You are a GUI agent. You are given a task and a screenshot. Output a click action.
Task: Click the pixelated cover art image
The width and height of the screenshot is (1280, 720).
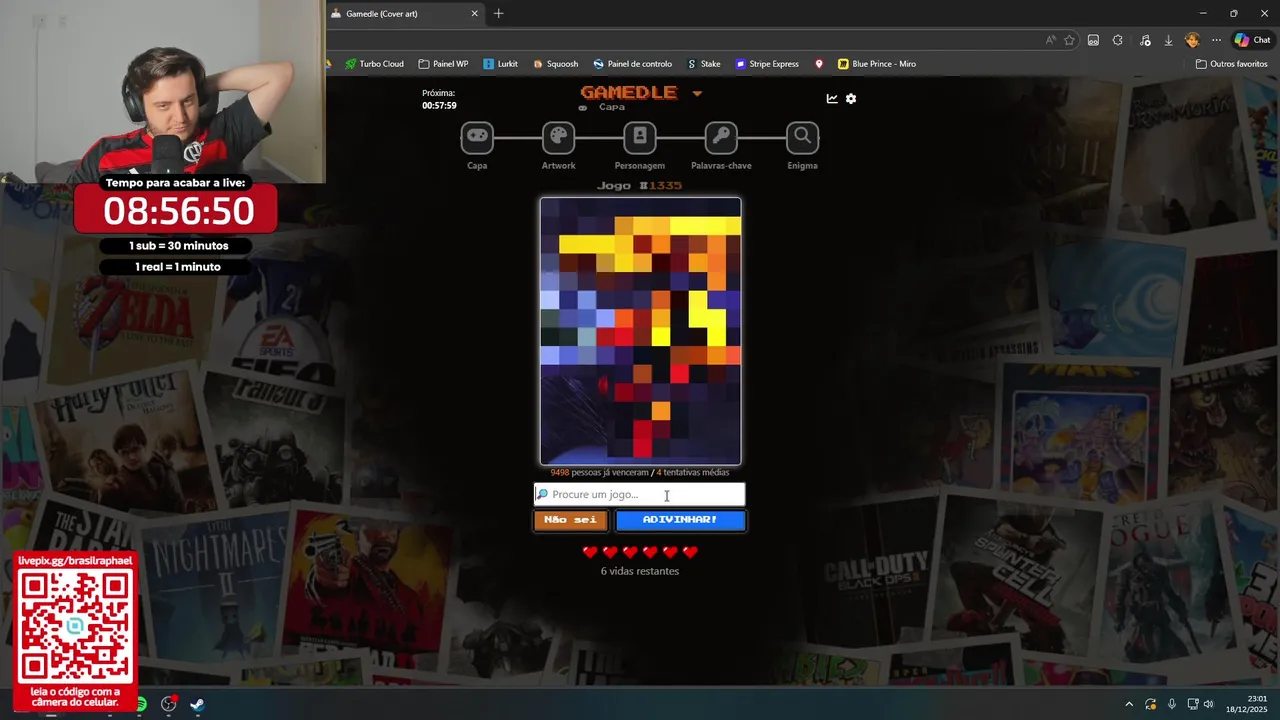point(641,331)
